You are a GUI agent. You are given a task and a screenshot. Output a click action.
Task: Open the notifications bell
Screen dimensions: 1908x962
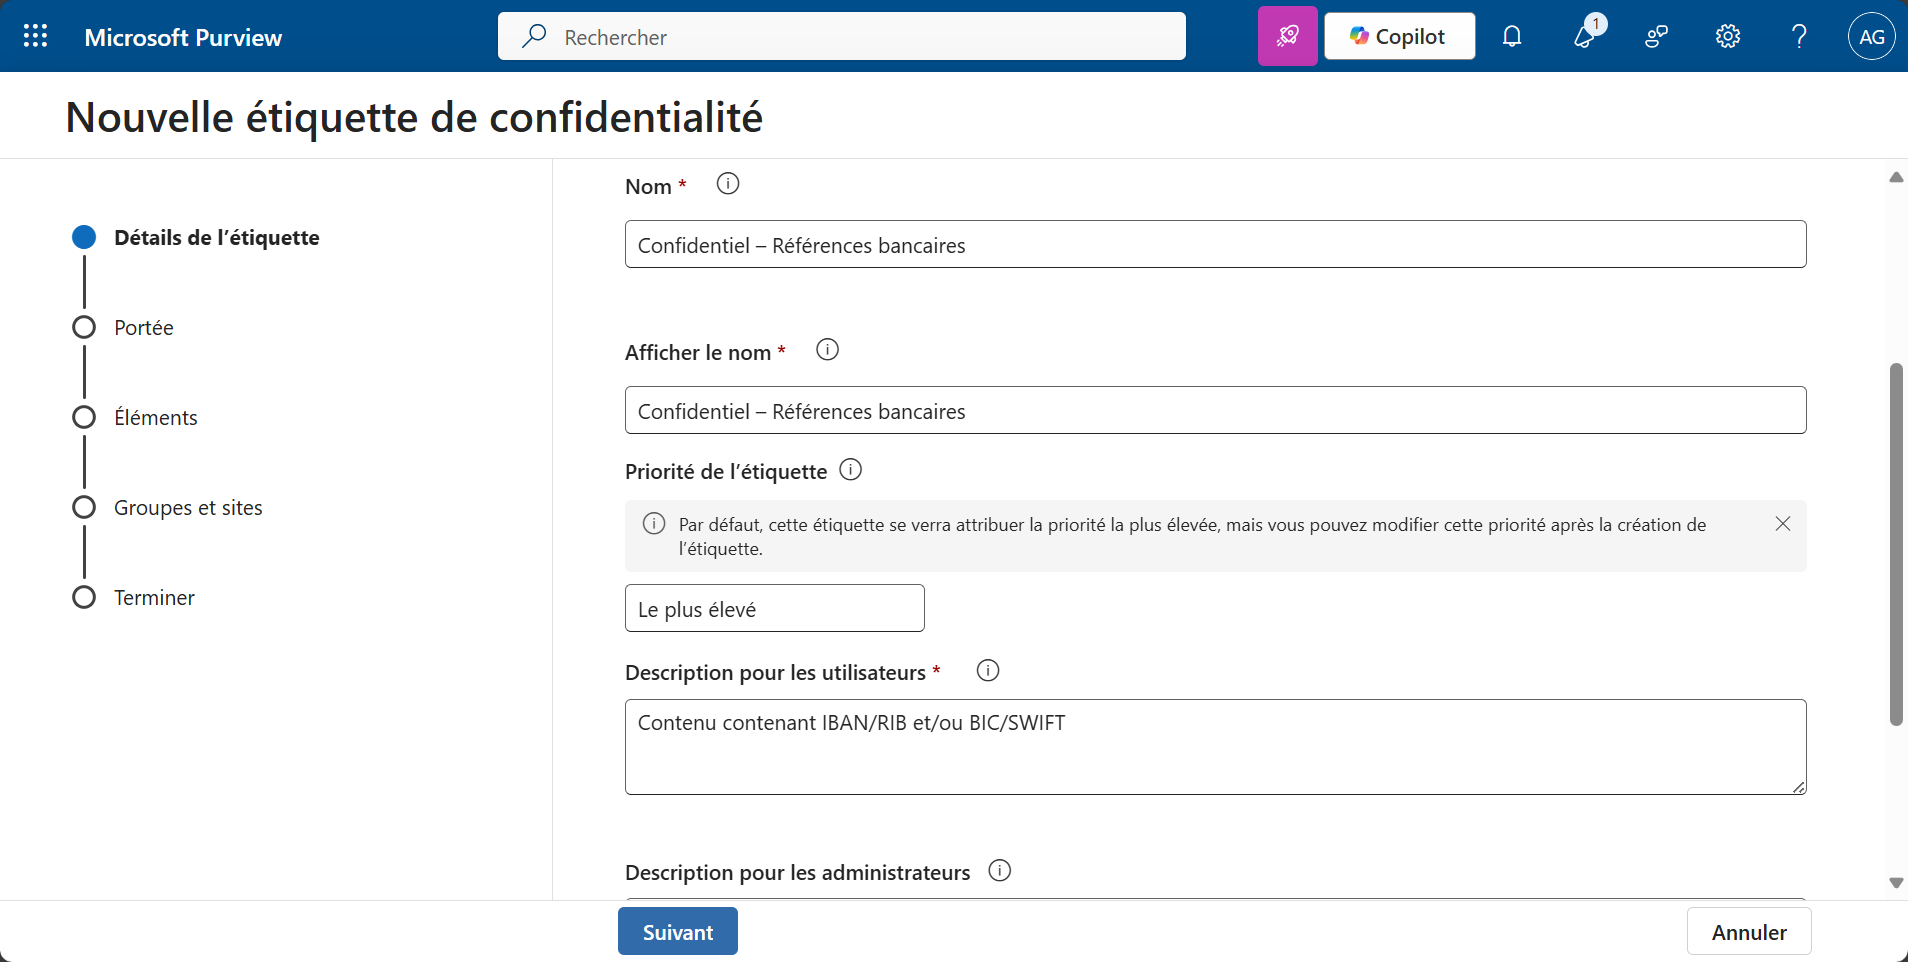1512,37
